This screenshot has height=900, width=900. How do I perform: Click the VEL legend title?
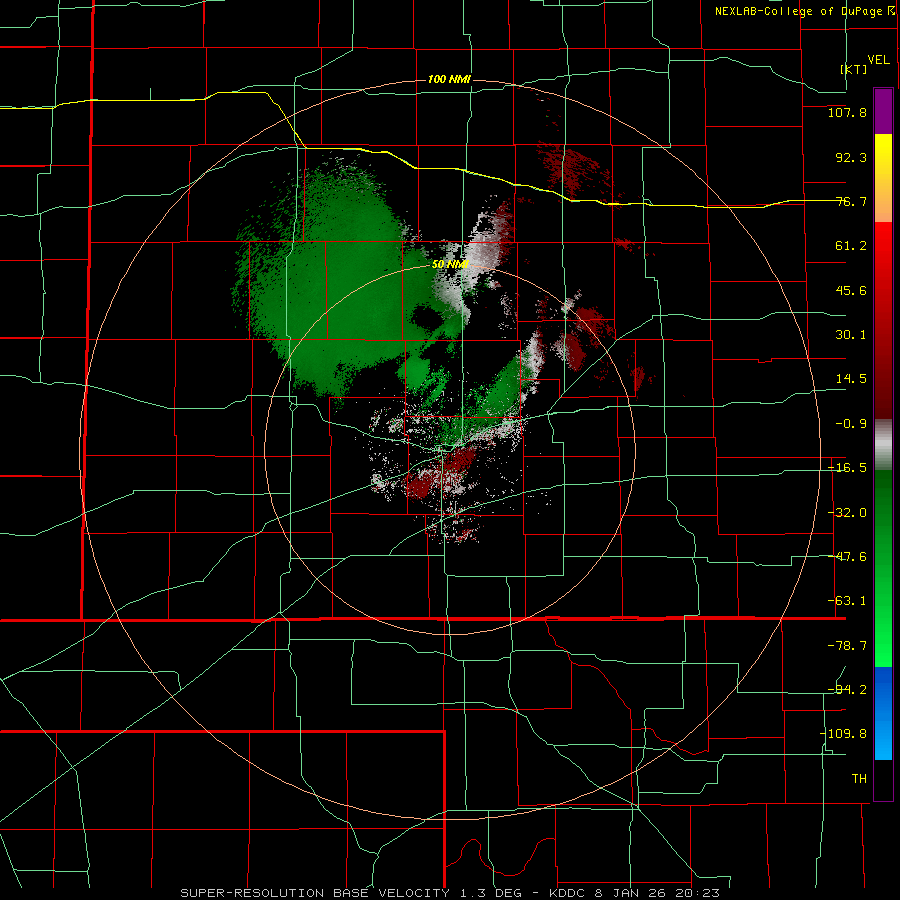point(878,60)
